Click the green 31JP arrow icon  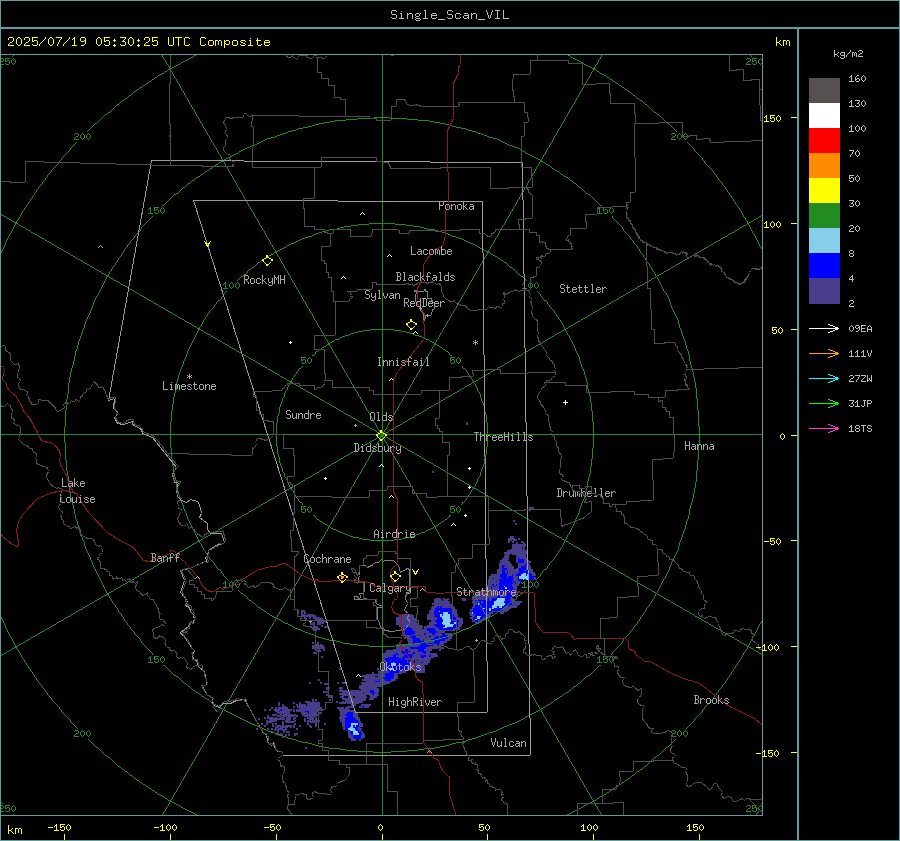[824, 404]
